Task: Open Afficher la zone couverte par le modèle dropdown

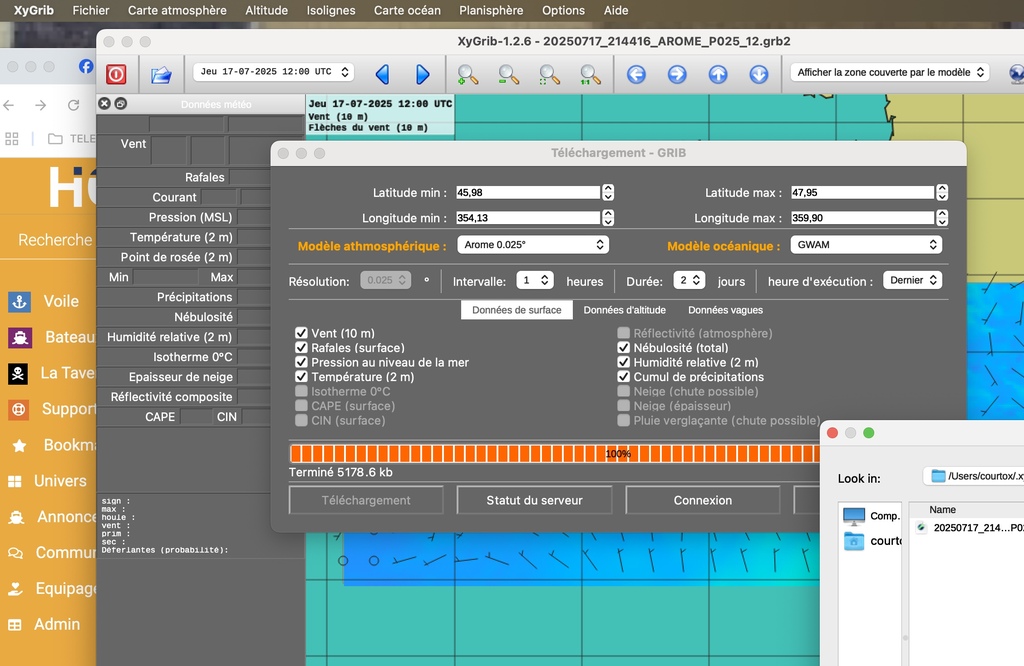Action: coord(889,72)
